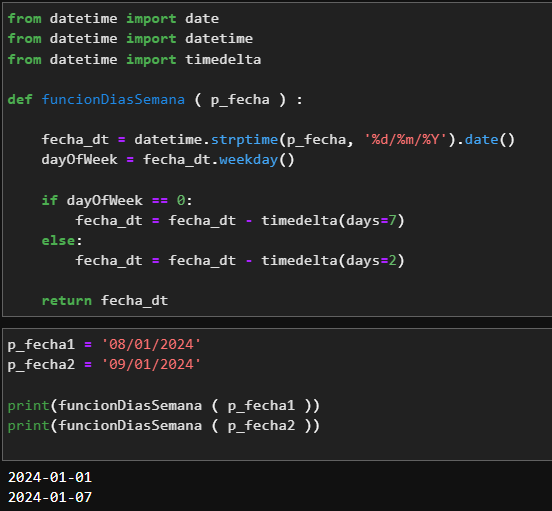Click the function name funcionDiasSemana in def line
The image size is (552, 511).
(x=113, y=100)
